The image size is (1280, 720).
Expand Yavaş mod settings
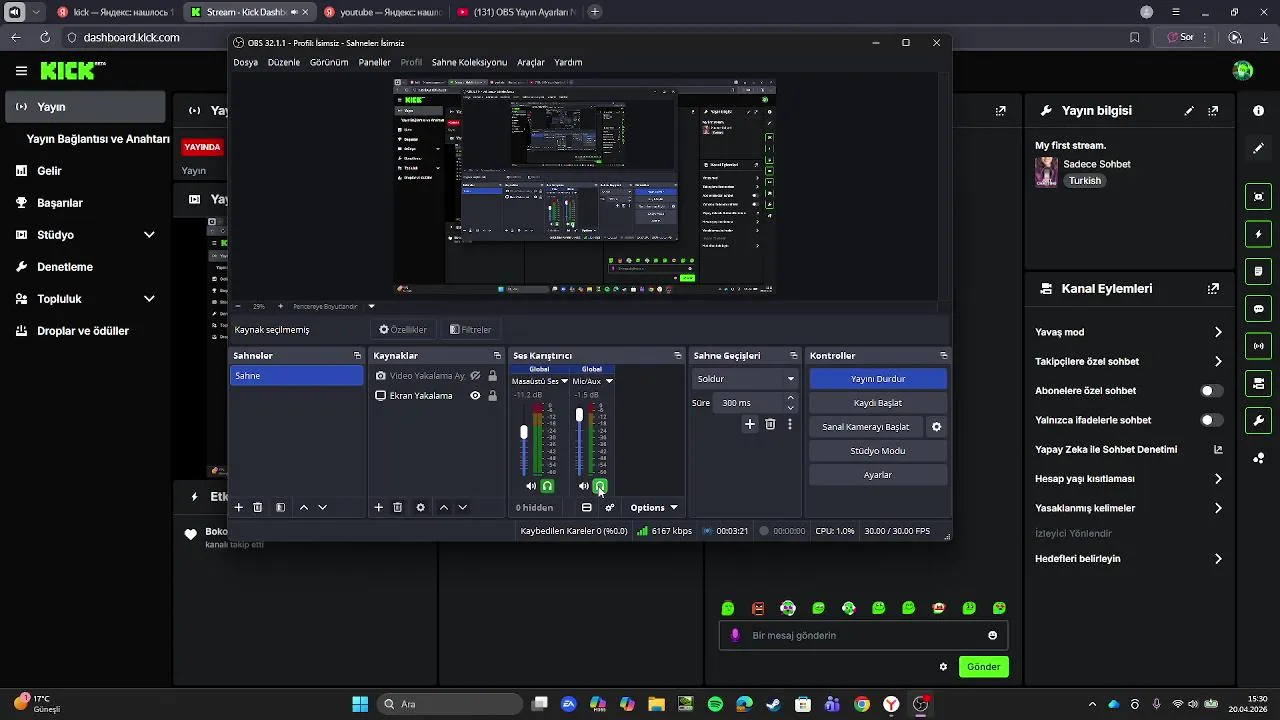click(1218, 332)
